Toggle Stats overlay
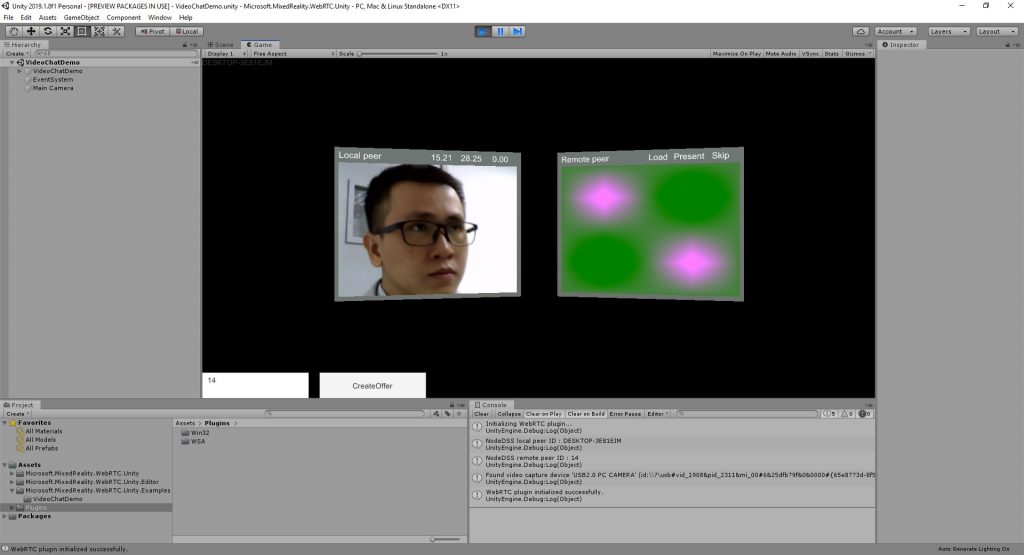Viewport: 1024px width, 555px height. [x=831, y=54]
